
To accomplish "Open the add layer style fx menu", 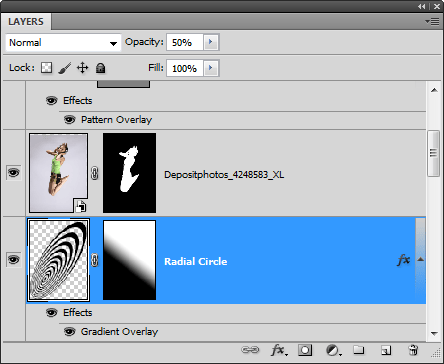I will (279, 350).
